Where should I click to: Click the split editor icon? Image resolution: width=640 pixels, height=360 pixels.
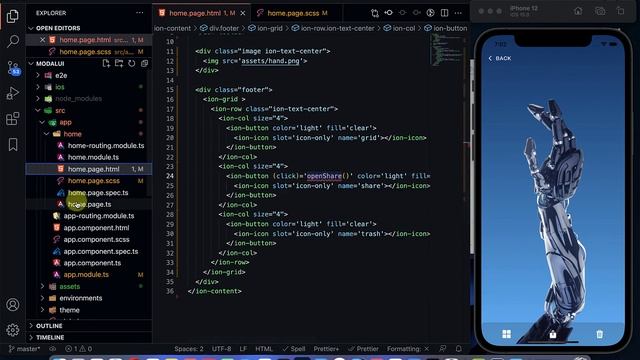(444, 13)
